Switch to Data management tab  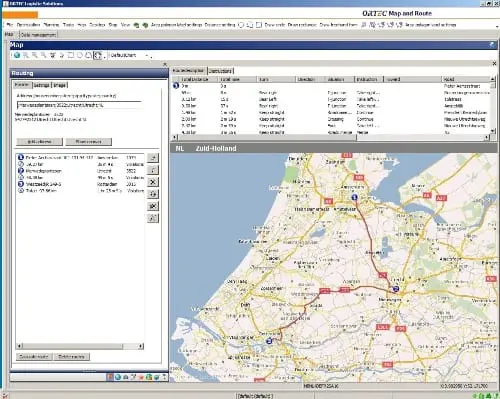(39, 35)
